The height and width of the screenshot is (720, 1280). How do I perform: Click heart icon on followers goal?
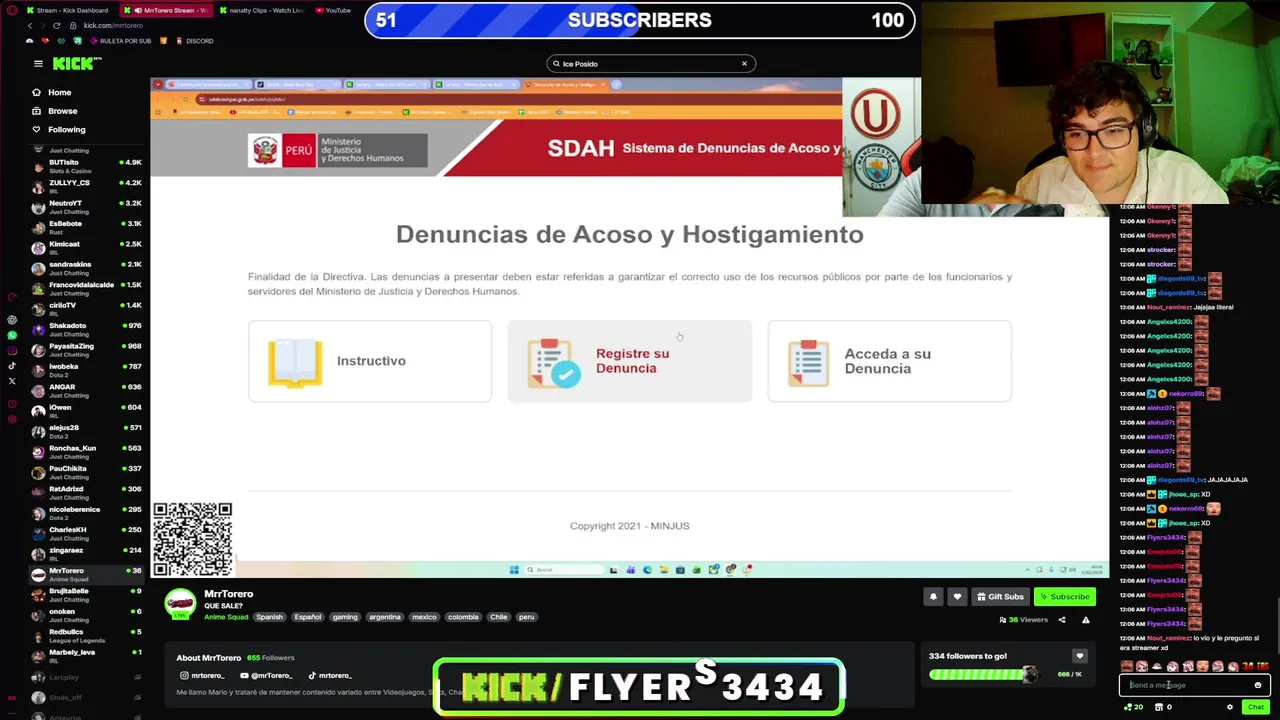click(1079, 656)
